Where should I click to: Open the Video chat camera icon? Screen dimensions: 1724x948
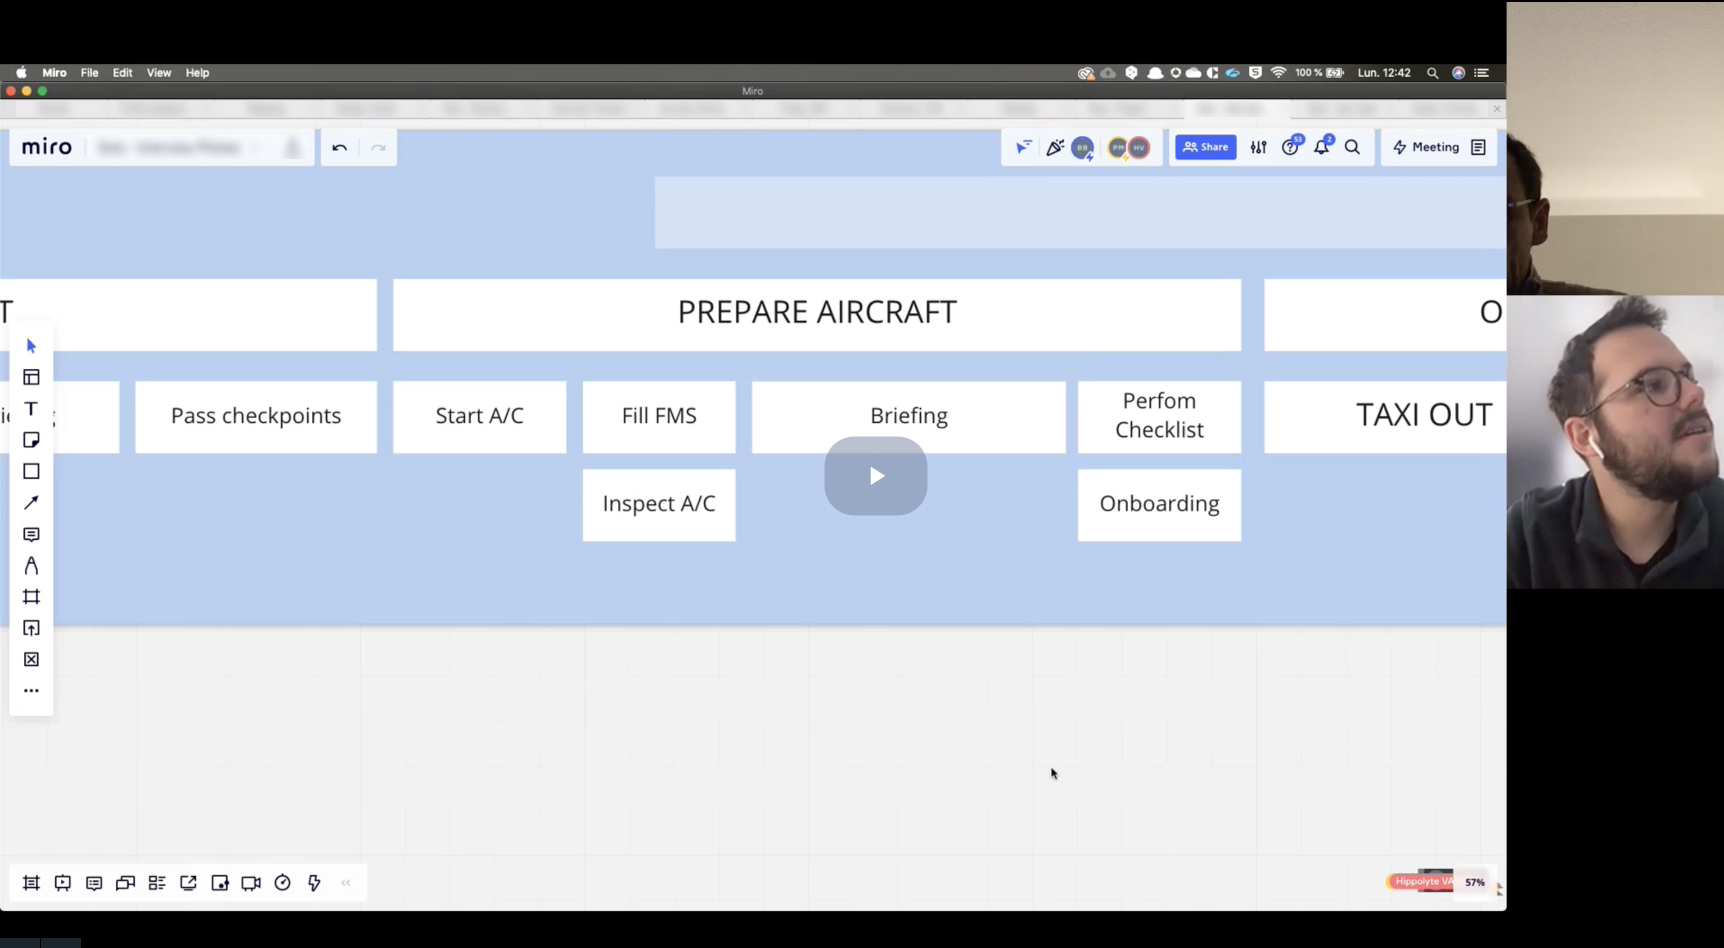point(251,883)
